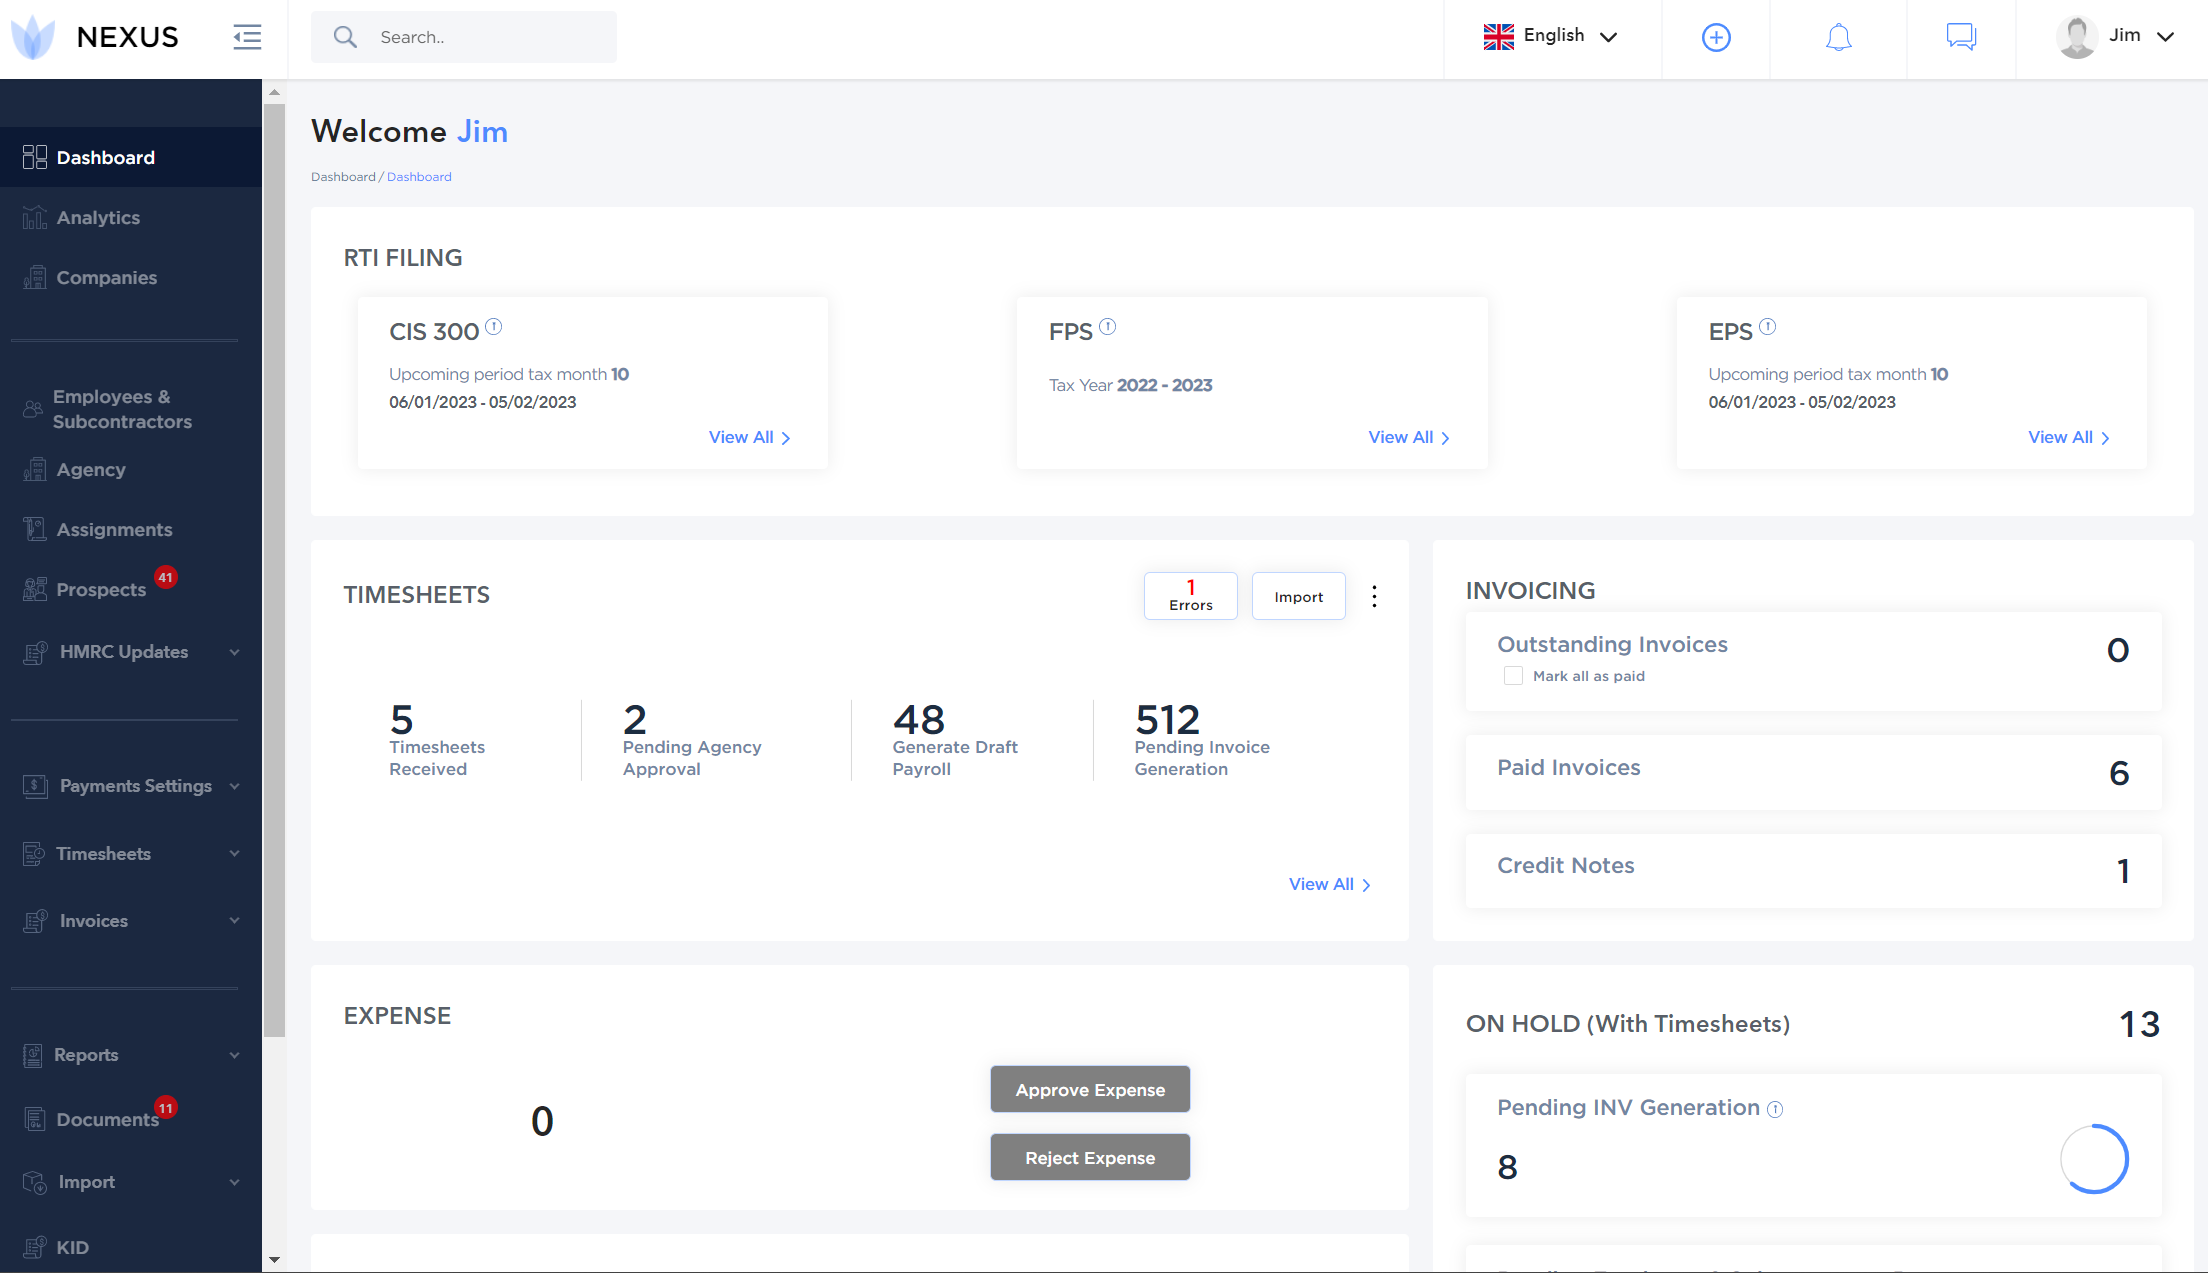Open the notifications bell icon
Screen dimensions: 2208x1273
click(x=1838, y=36)
